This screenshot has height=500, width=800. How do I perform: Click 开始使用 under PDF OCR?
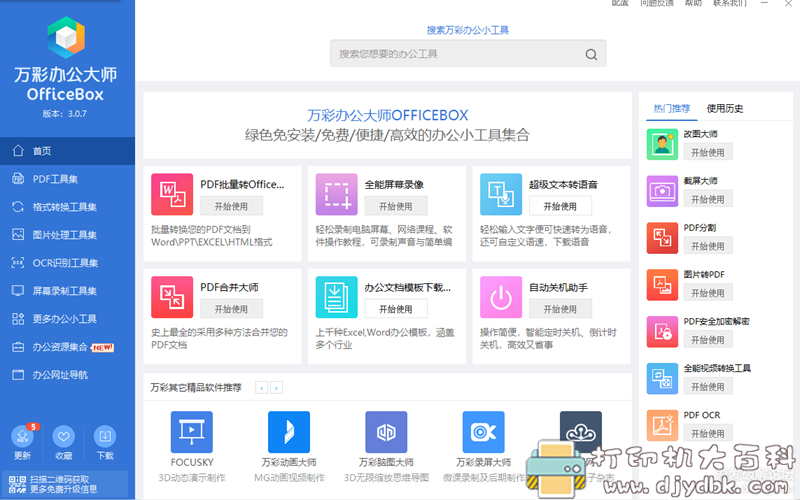coord(708,434)
